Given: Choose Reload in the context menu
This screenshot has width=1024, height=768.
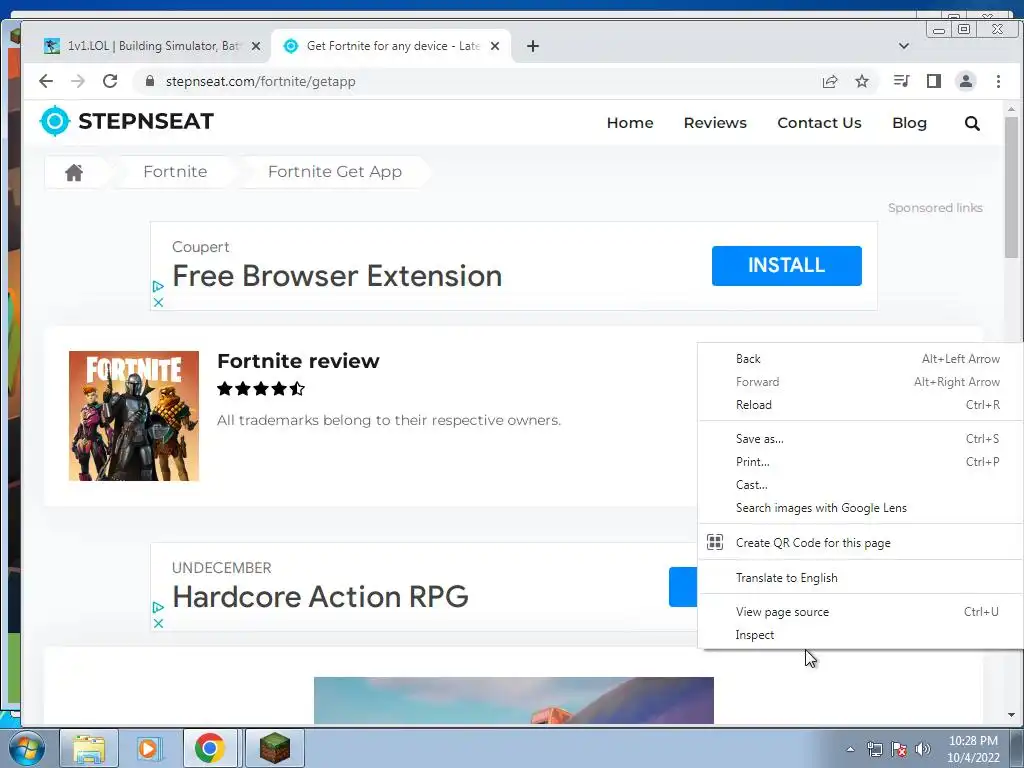Looking at the screenshot, I should point(860,404).
